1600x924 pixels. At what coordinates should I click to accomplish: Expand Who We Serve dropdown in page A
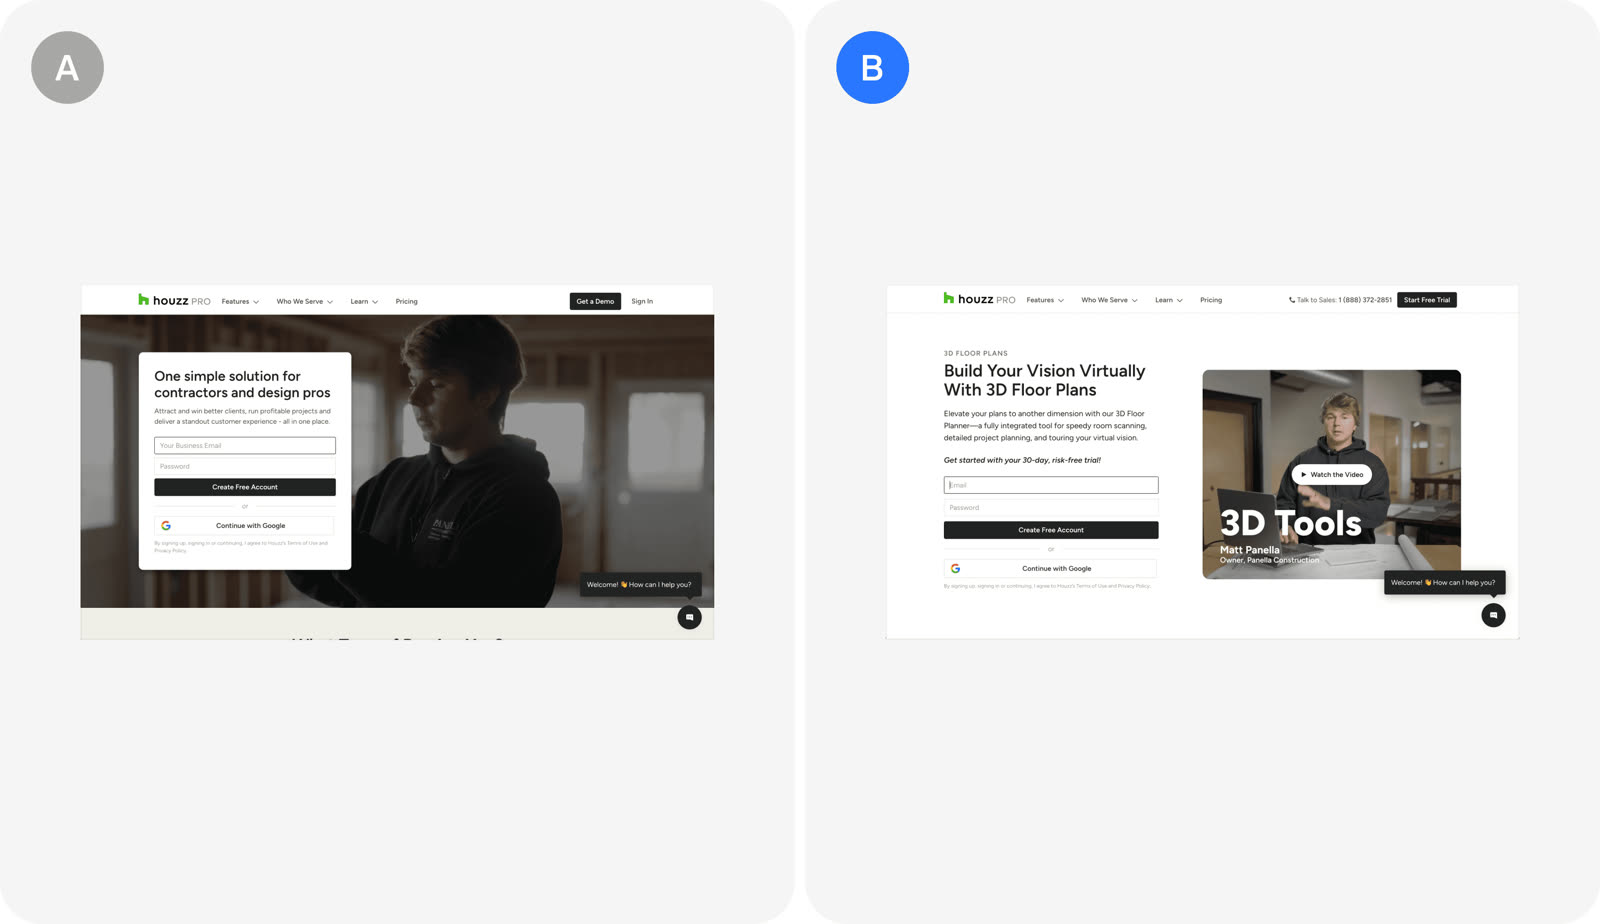coord(304,301)
